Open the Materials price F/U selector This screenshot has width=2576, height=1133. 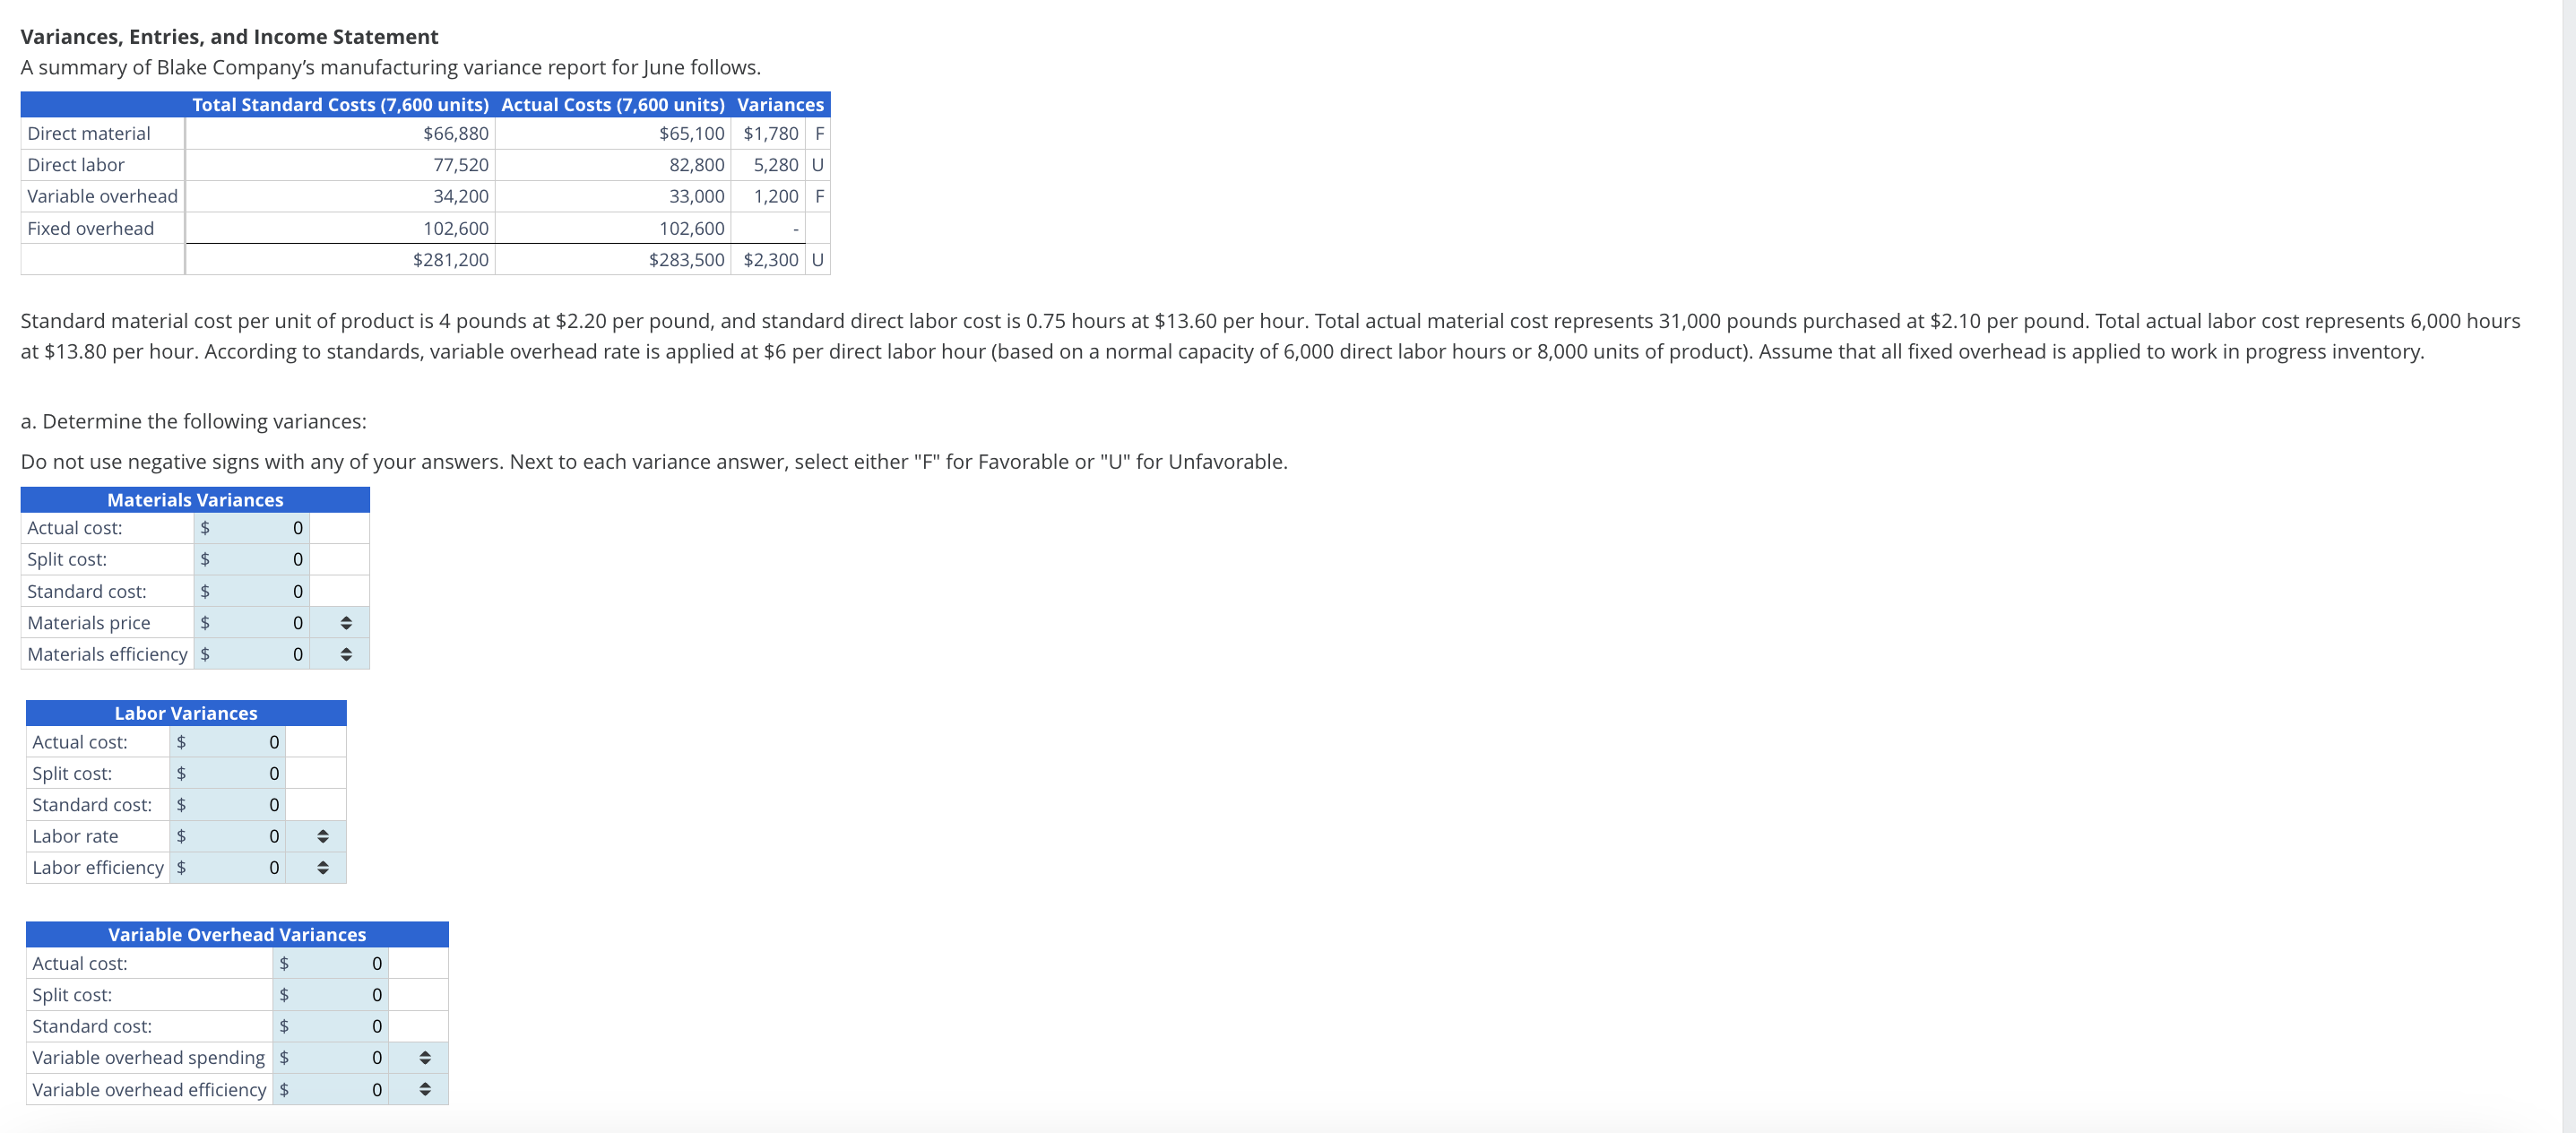click(344, 622)
